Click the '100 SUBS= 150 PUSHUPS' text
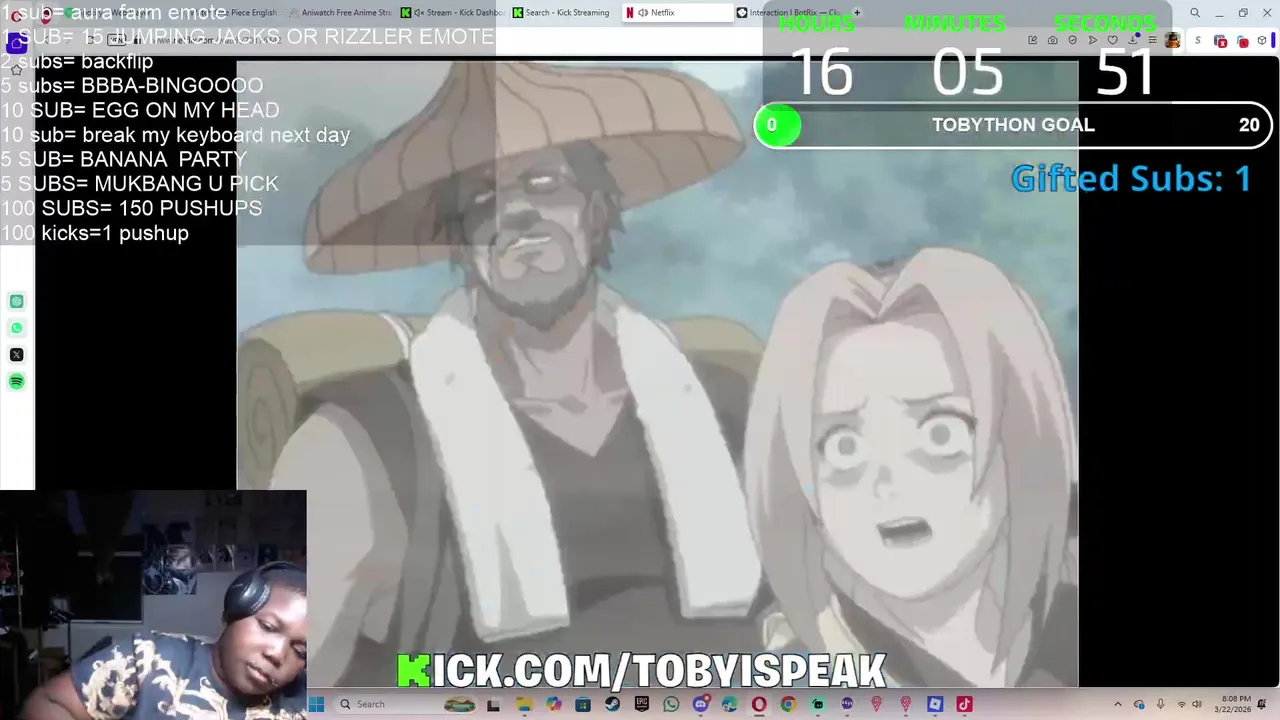Image resolution: width=1280 pixels, height=720 pixels. [x=131, y=208]
